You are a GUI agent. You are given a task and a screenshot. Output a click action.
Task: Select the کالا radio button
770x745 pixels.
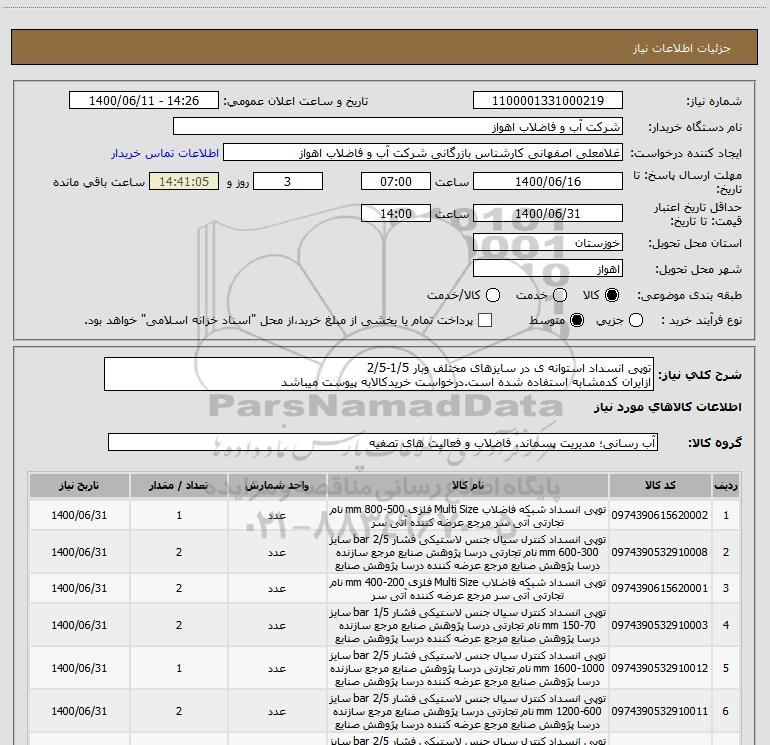(612, 295)
